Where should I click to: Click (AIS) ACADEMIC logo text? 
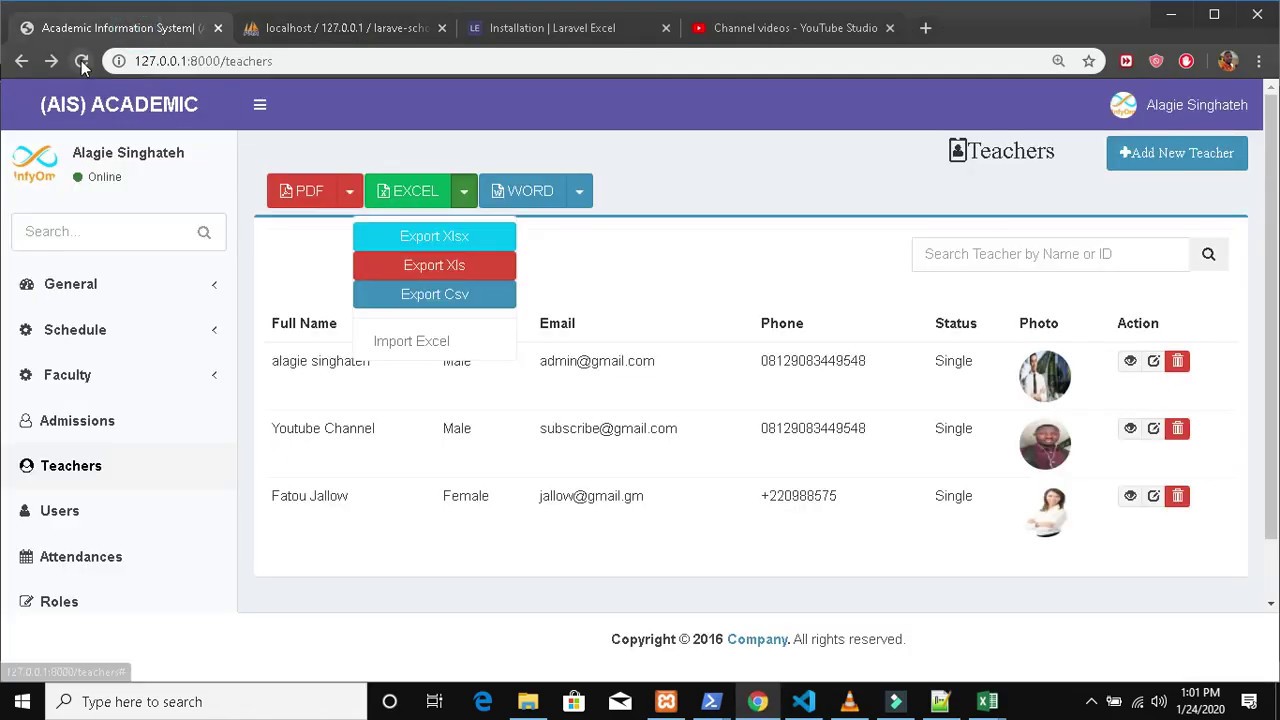coord(119,104)
